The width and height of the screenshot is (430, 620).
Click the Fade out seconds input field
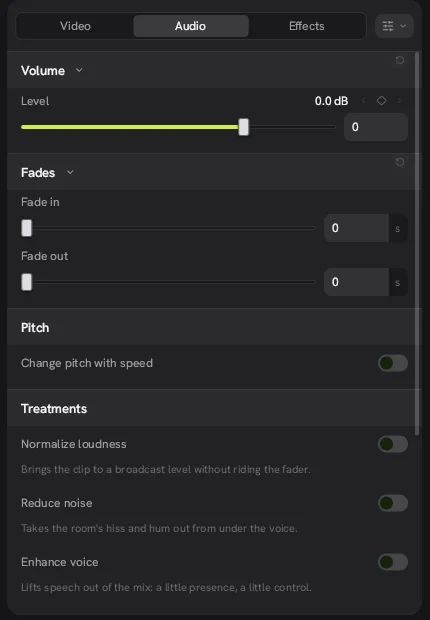(x=356, y=282)
